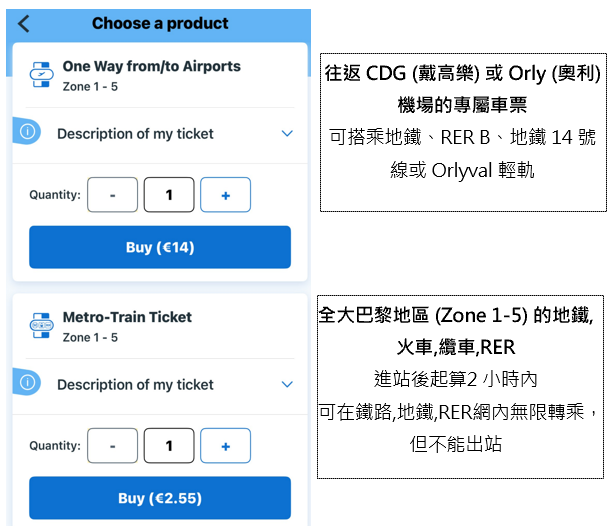Open Description of my ticket under Metro-Train
Image resolution: width=612 pixels, height=526 pixels.
(x=135, y=385)
